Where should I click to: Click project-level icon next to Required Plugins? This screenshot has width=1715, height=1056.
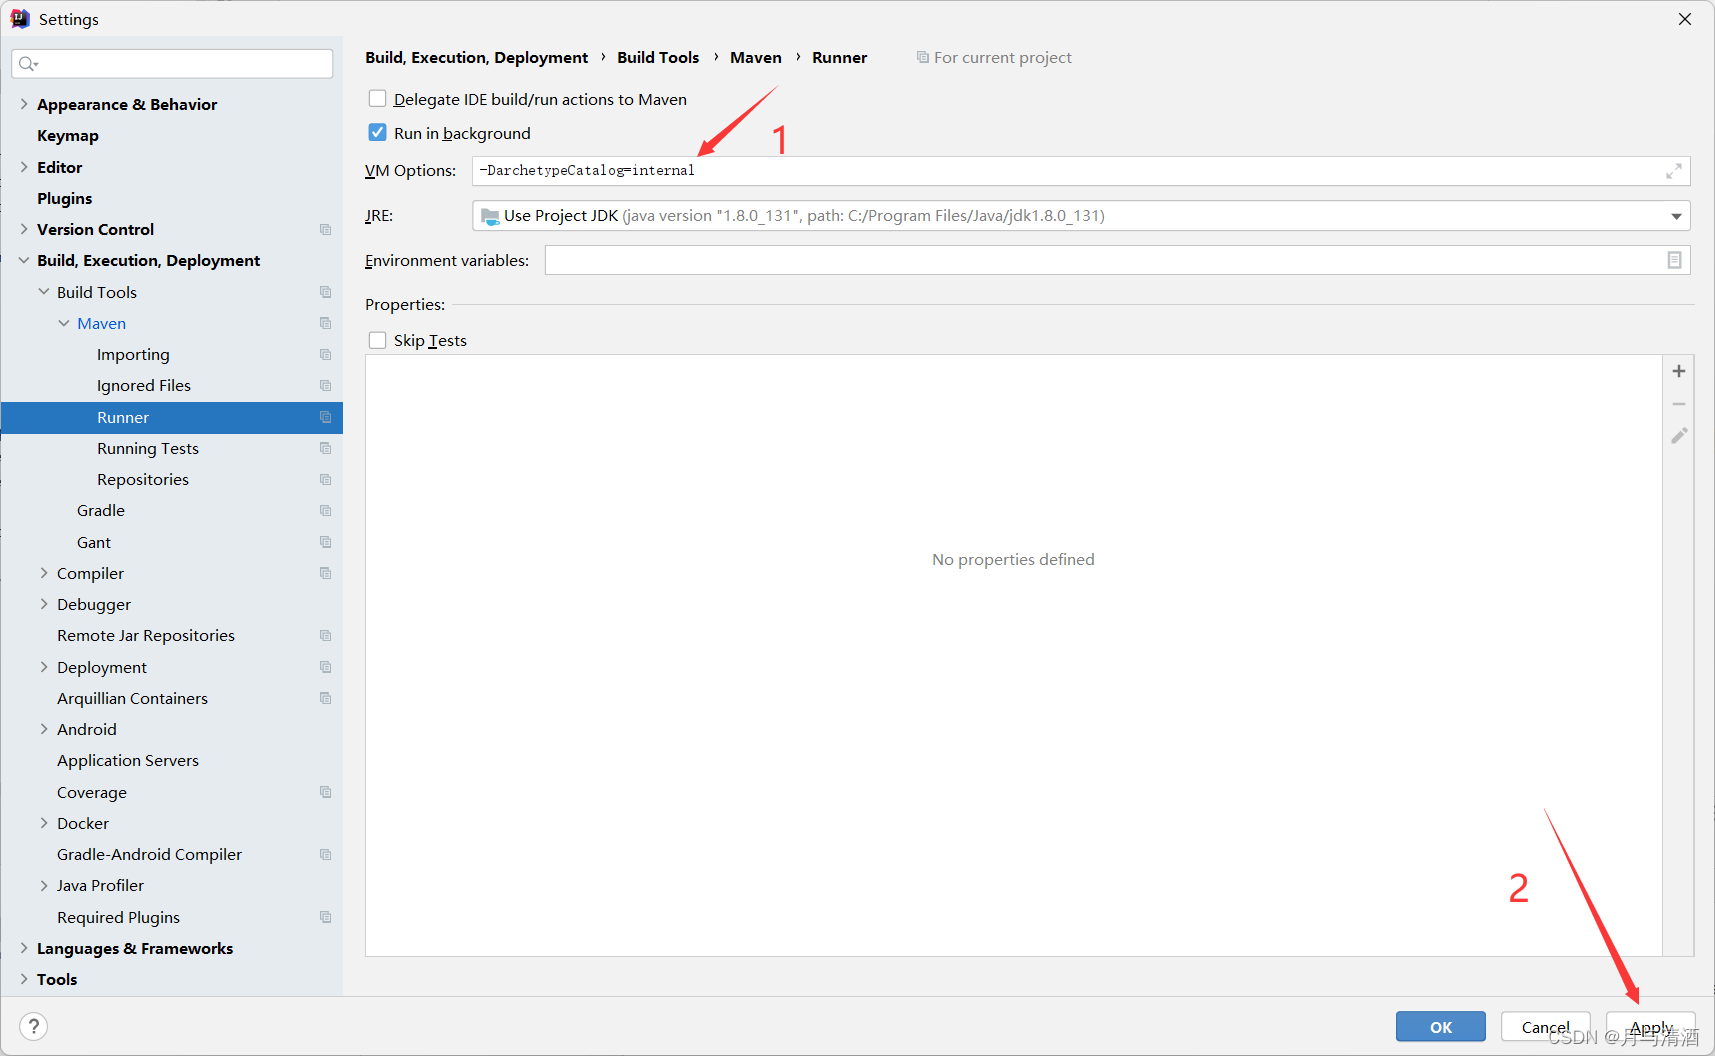click(325, 917)
